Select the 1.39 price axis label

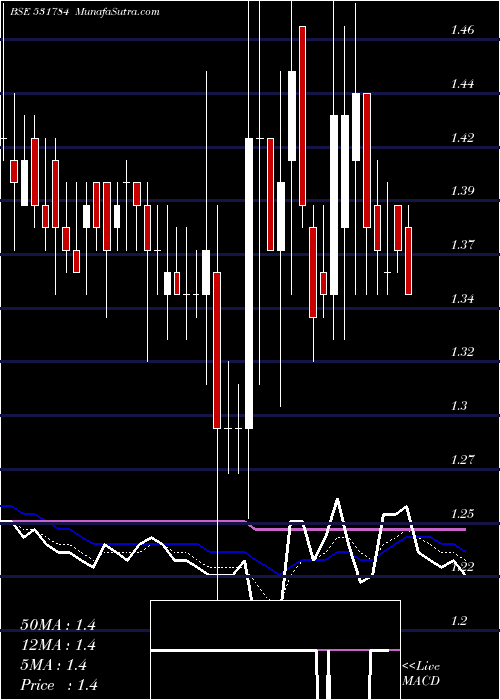(x=462, y=191)
